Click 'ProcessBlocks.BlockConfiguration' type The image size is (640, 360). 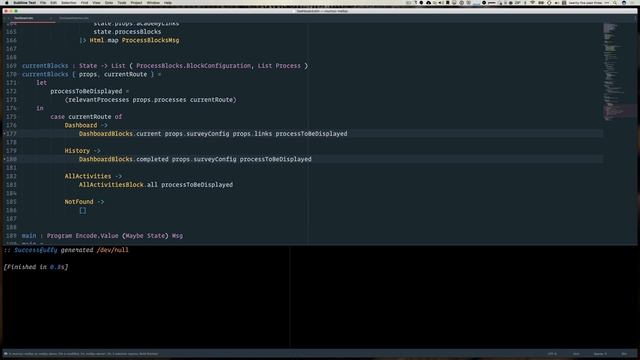(x=193, y=66)
